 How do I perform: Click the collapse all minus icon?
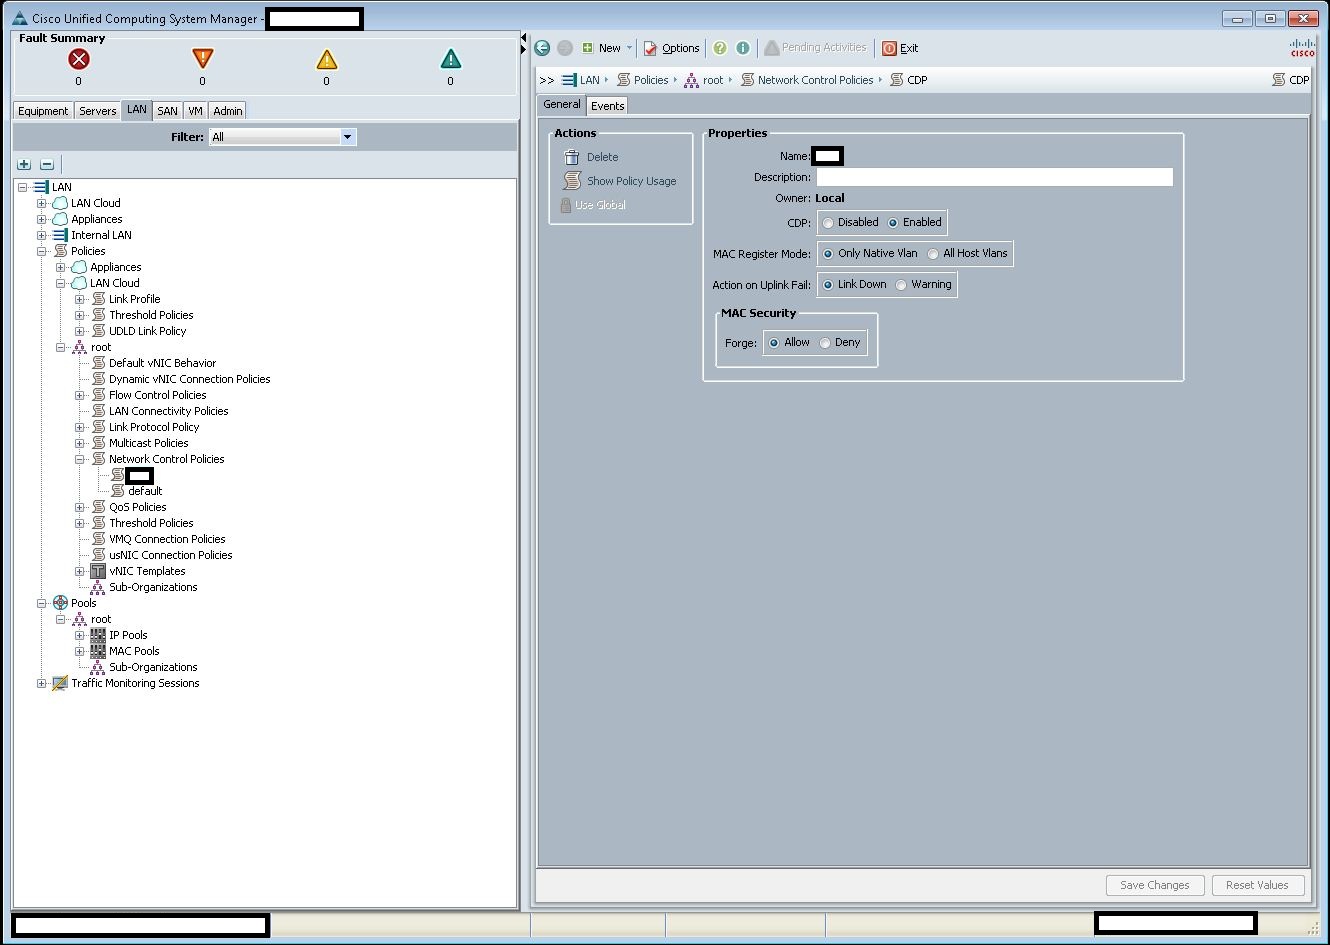pos(47,164)
